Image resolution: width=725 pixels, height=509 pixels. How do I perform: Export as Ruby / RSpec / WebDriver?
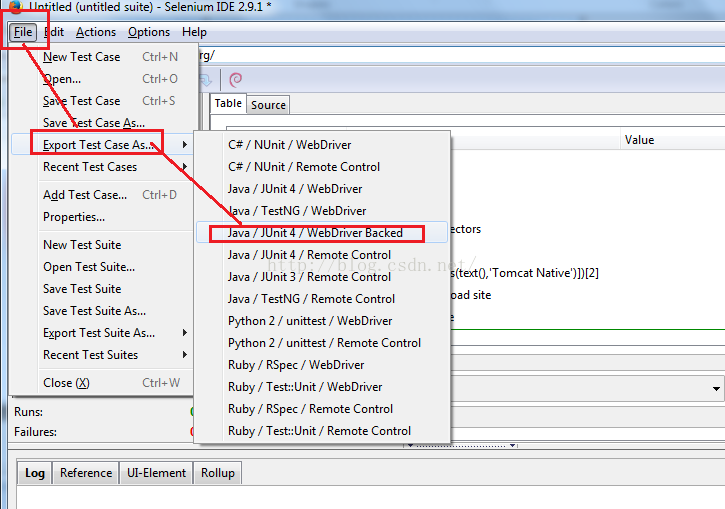tap(322, 365)
